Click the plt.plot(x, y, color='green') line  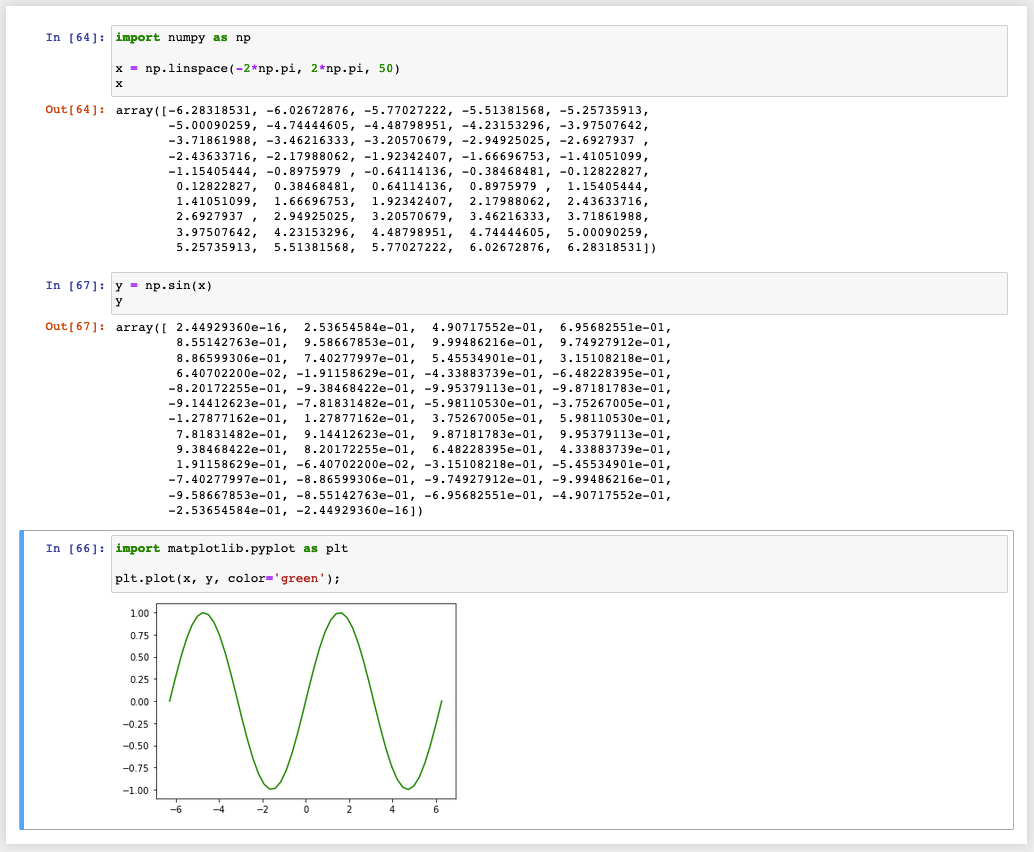(228, 579)
